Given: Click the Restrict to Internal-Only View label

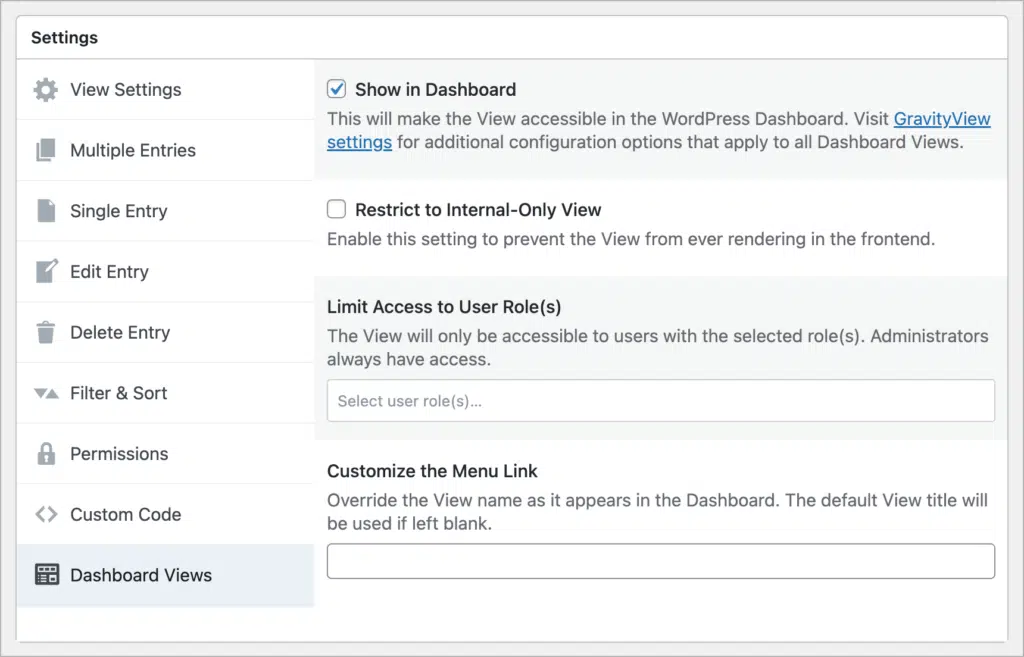Looking at the screenshot, I should coord(478,210).
